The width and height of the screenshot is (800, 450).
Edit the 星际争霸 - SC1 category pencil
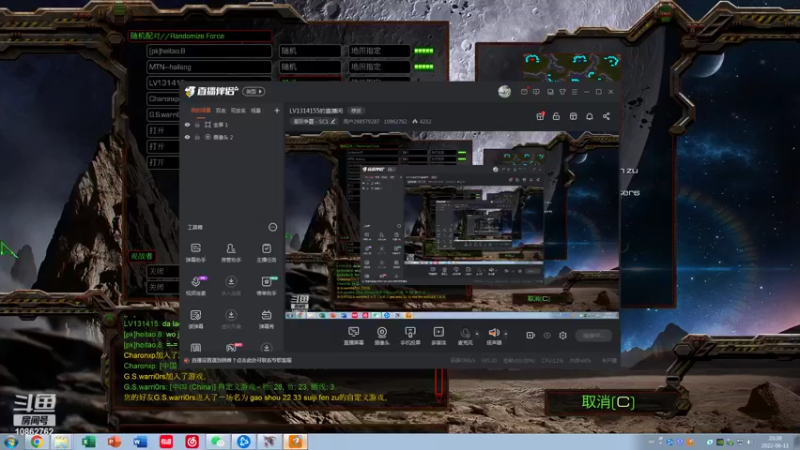(333, 121)
